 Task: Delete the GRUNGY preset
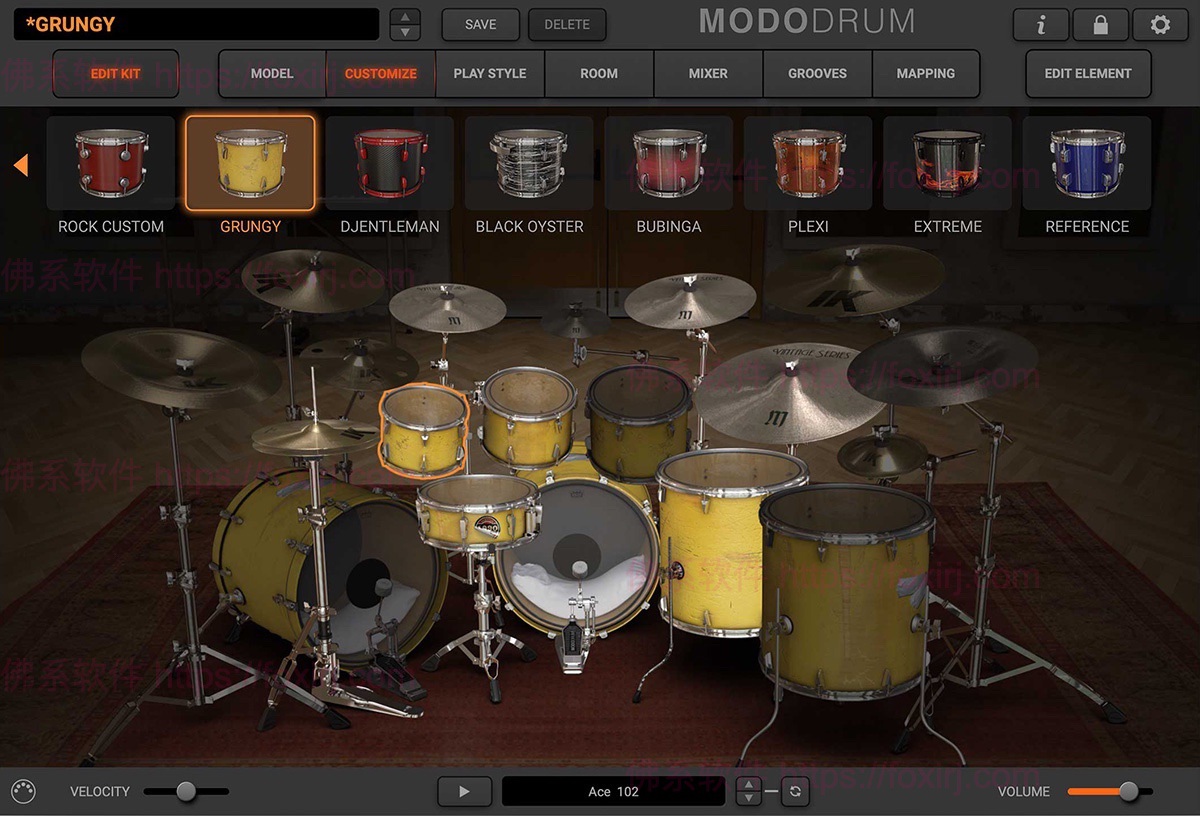point(567,25)
